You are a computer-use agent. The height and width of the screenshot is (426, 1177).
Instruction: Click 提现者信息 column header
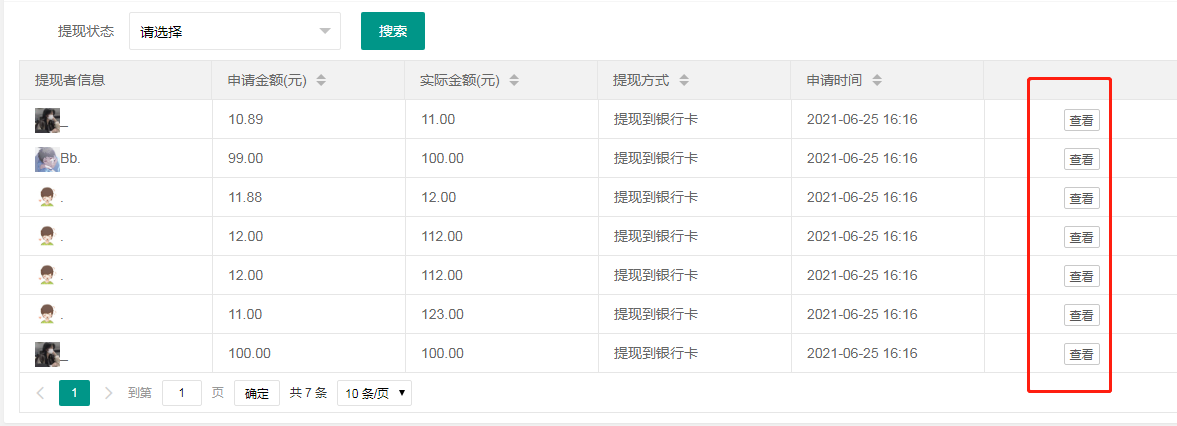coord(70,80)
